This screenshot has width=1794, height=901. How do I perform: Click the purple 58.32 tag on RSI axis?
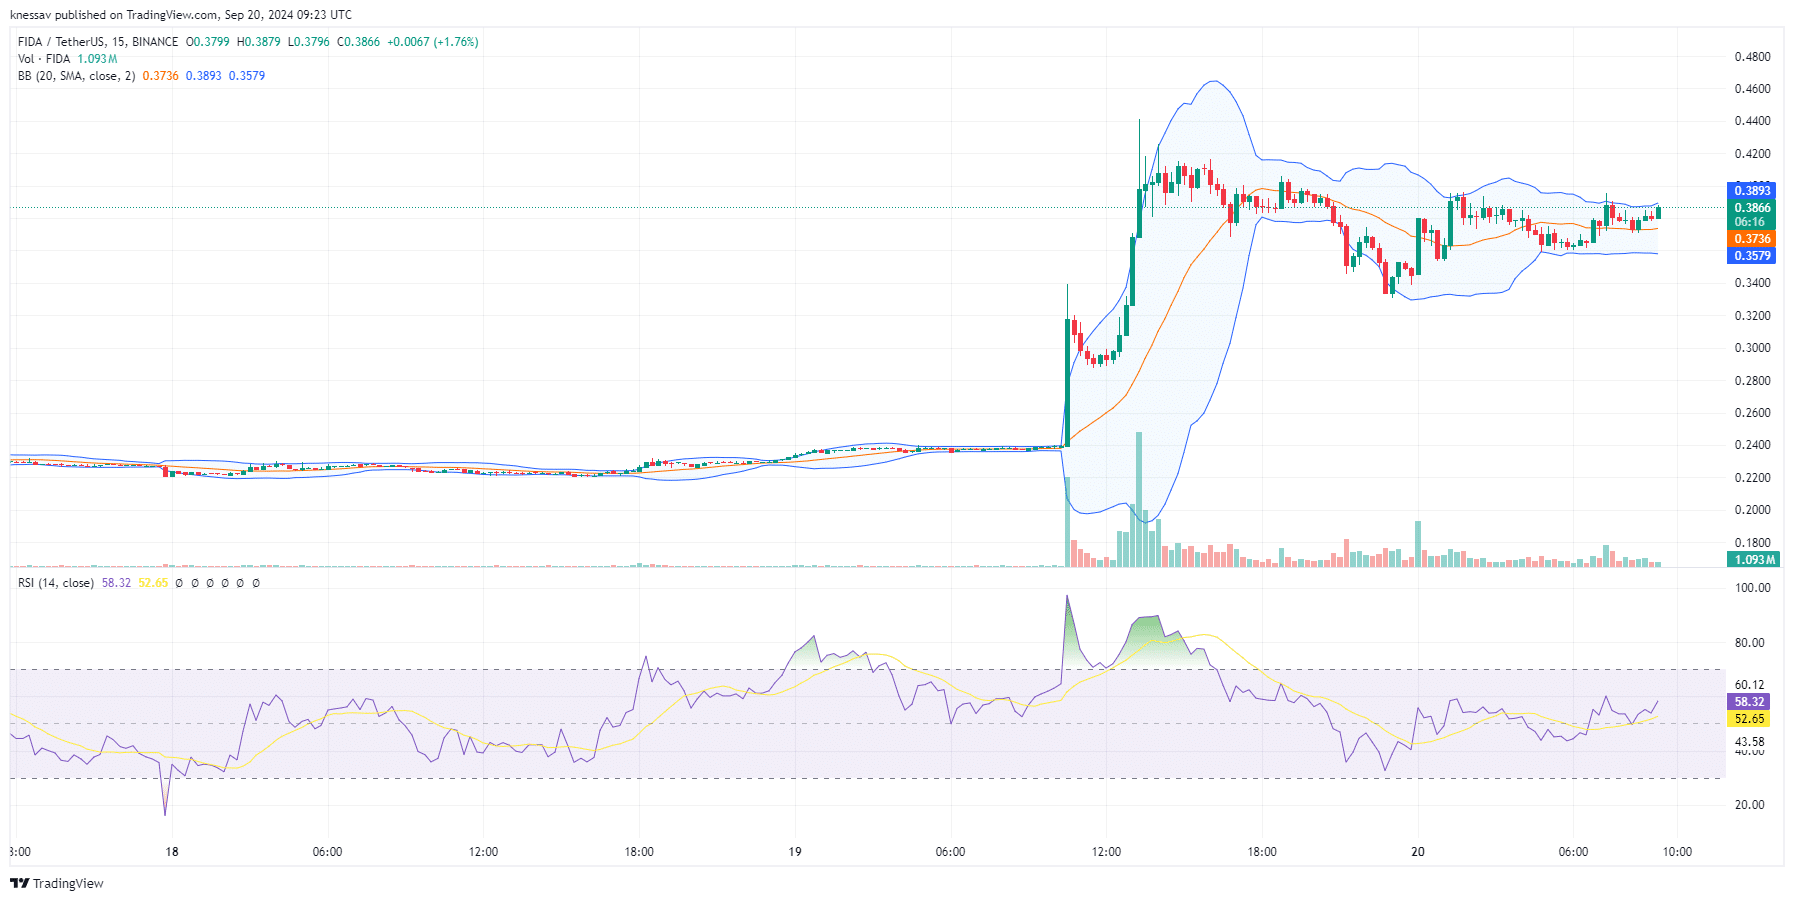pos(1749,702)
